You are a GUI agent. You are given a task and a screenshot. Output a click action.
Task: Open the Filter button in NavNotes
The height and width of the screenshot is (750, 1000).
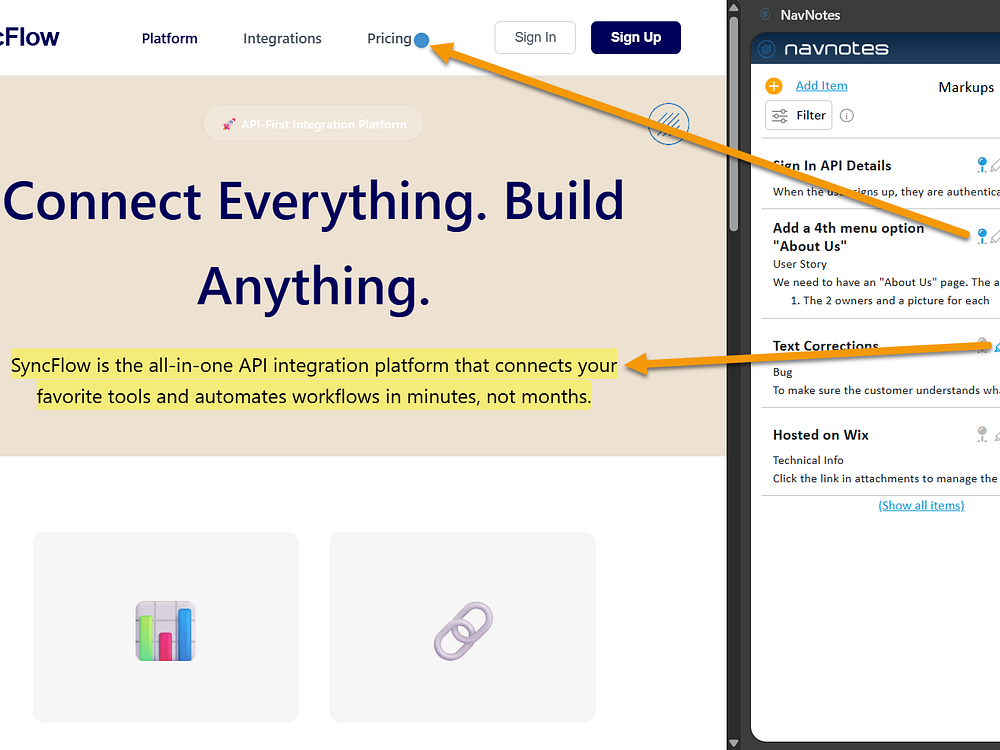coord(798,115)
